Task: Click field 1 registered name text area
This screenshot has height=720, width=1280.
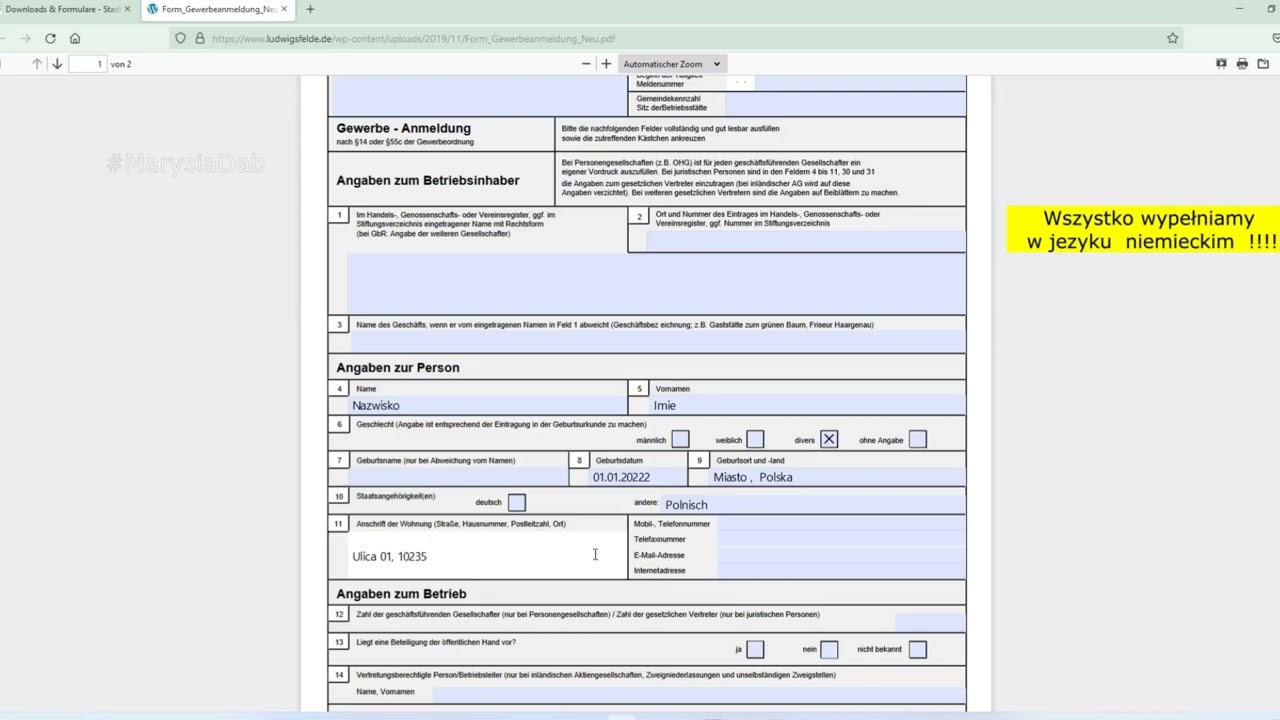Action: tap(656, 283)
